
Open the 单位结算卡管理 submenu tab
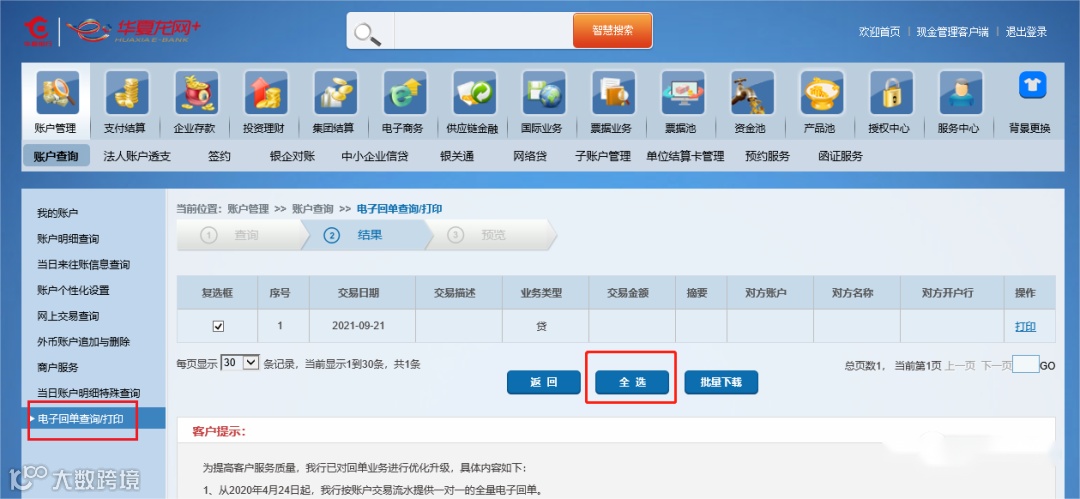pos(685,156)
